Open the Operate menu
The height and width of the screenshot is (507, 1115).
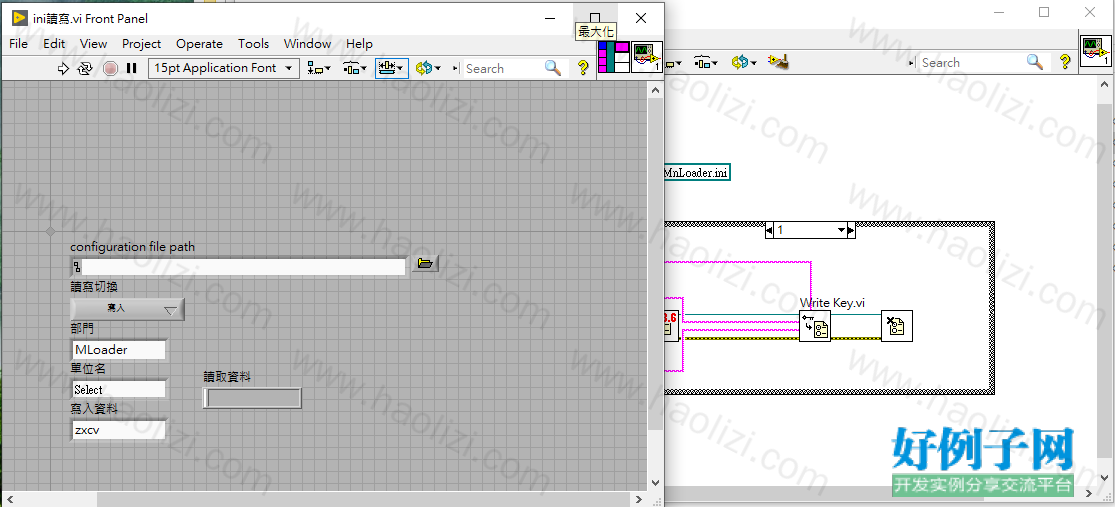[x=199, y=43]
